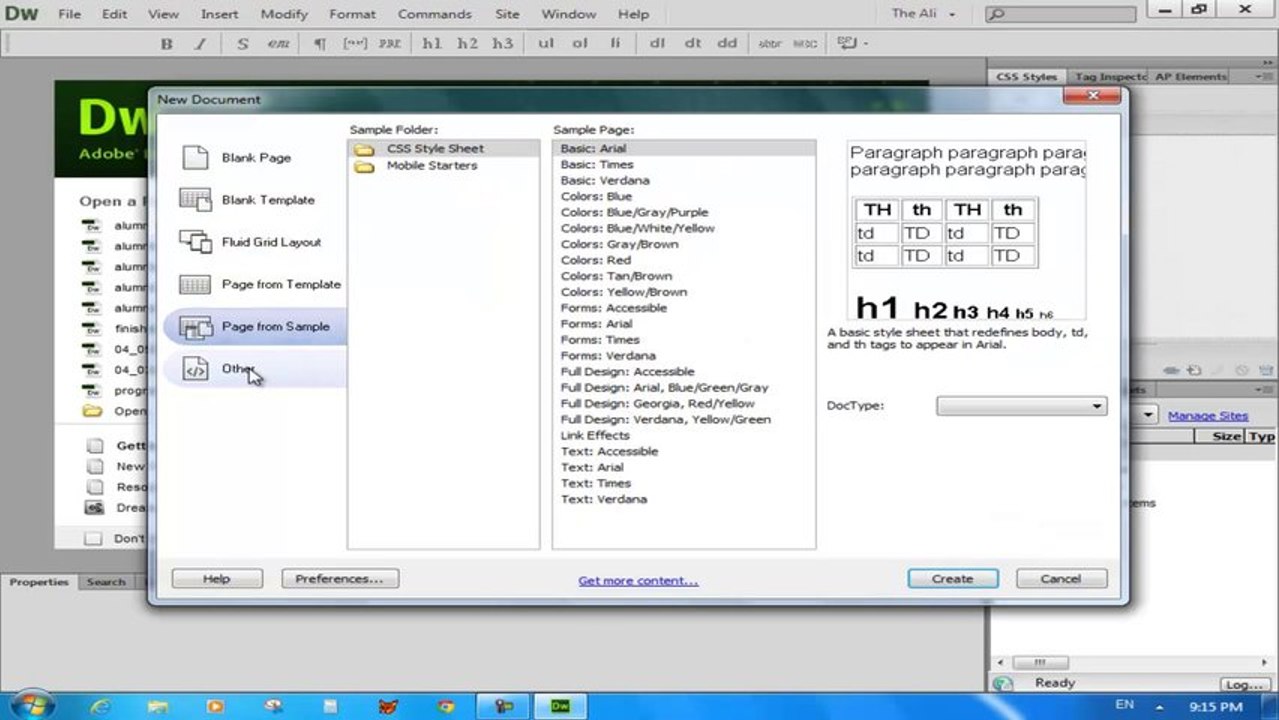Click the Bold (B) toolbar button

tap(167, 43)
